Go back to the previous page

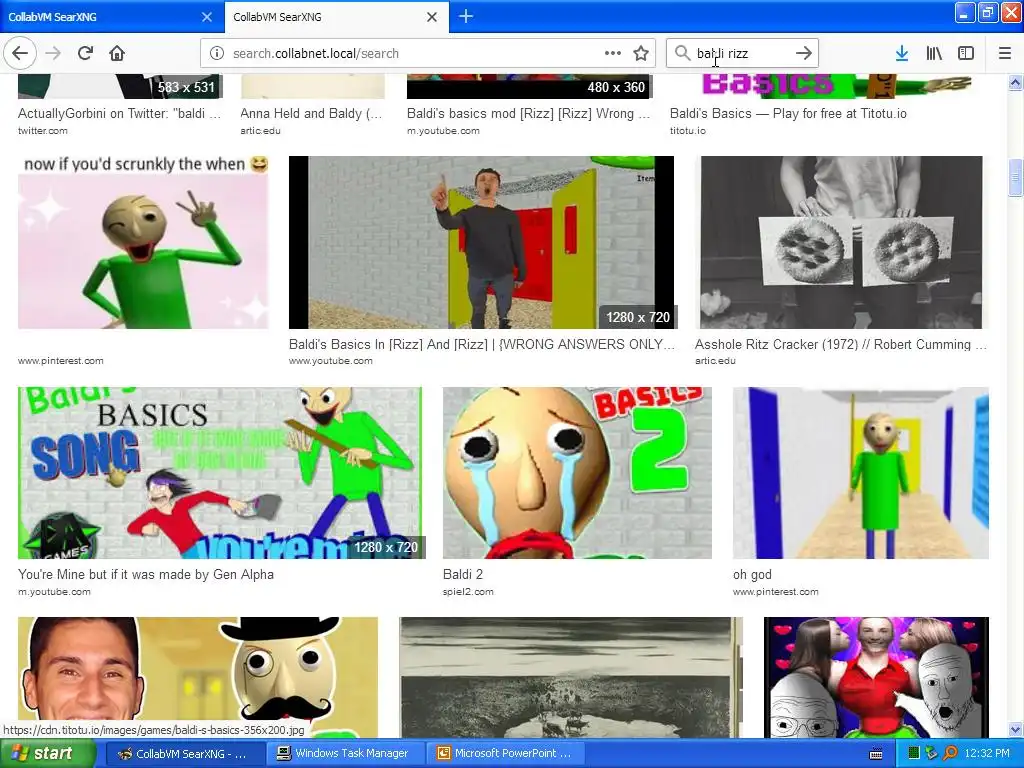click(20, 53)
